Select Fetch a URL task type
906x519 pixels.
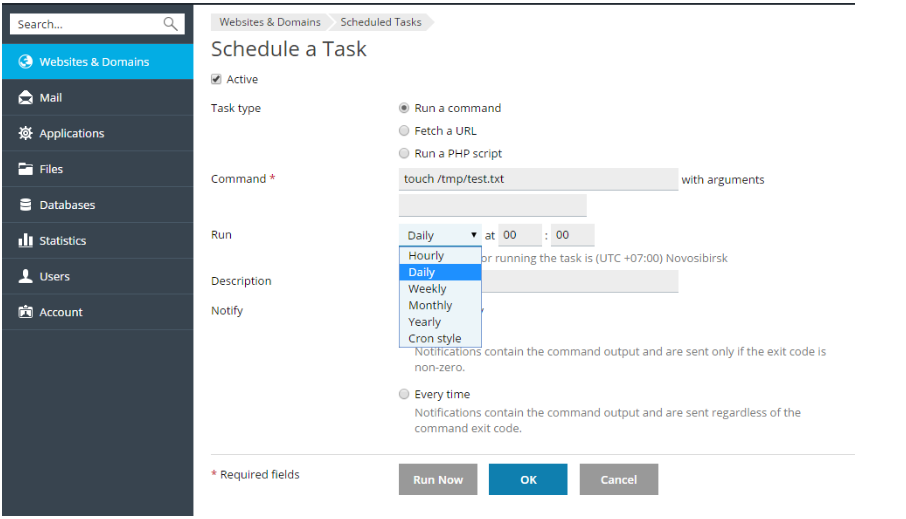pos(404,131)
